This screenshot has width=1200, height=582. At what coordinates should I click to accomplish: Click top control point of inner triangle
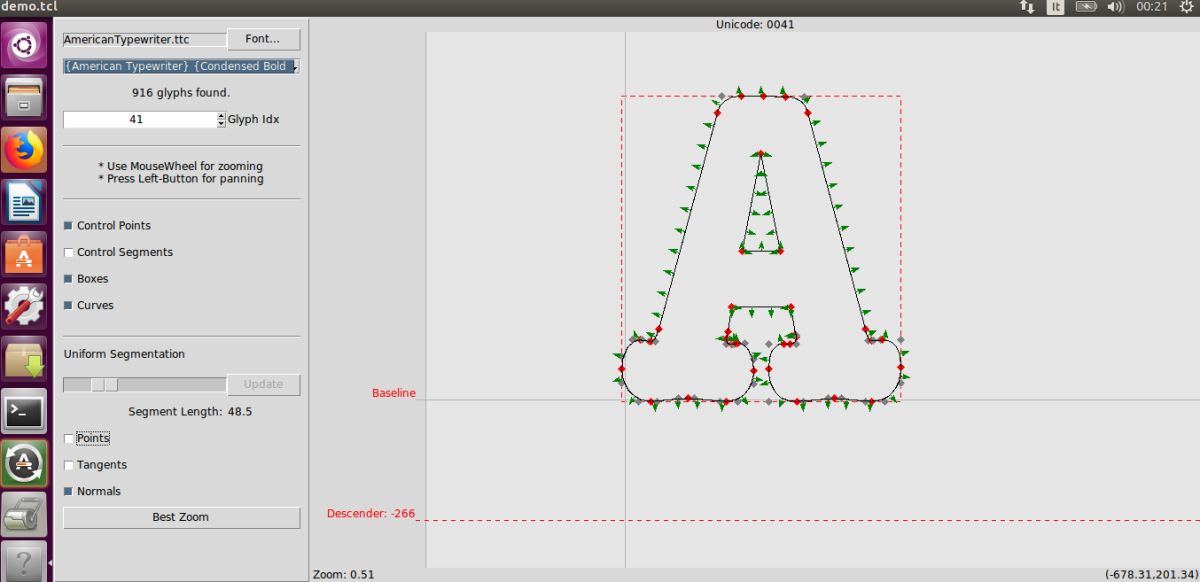tap(761, 154)
